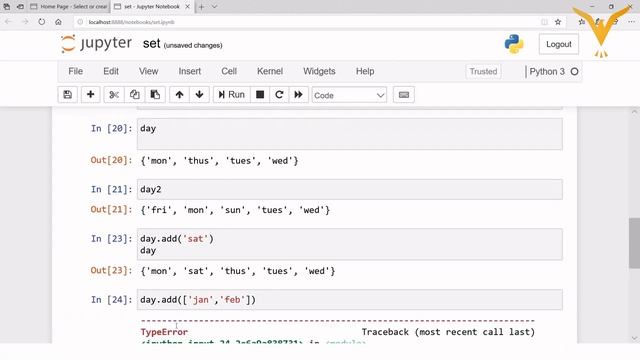The image size is (640, 360).
Task: Open the Cell menu
Action: (x=229, y=71)
